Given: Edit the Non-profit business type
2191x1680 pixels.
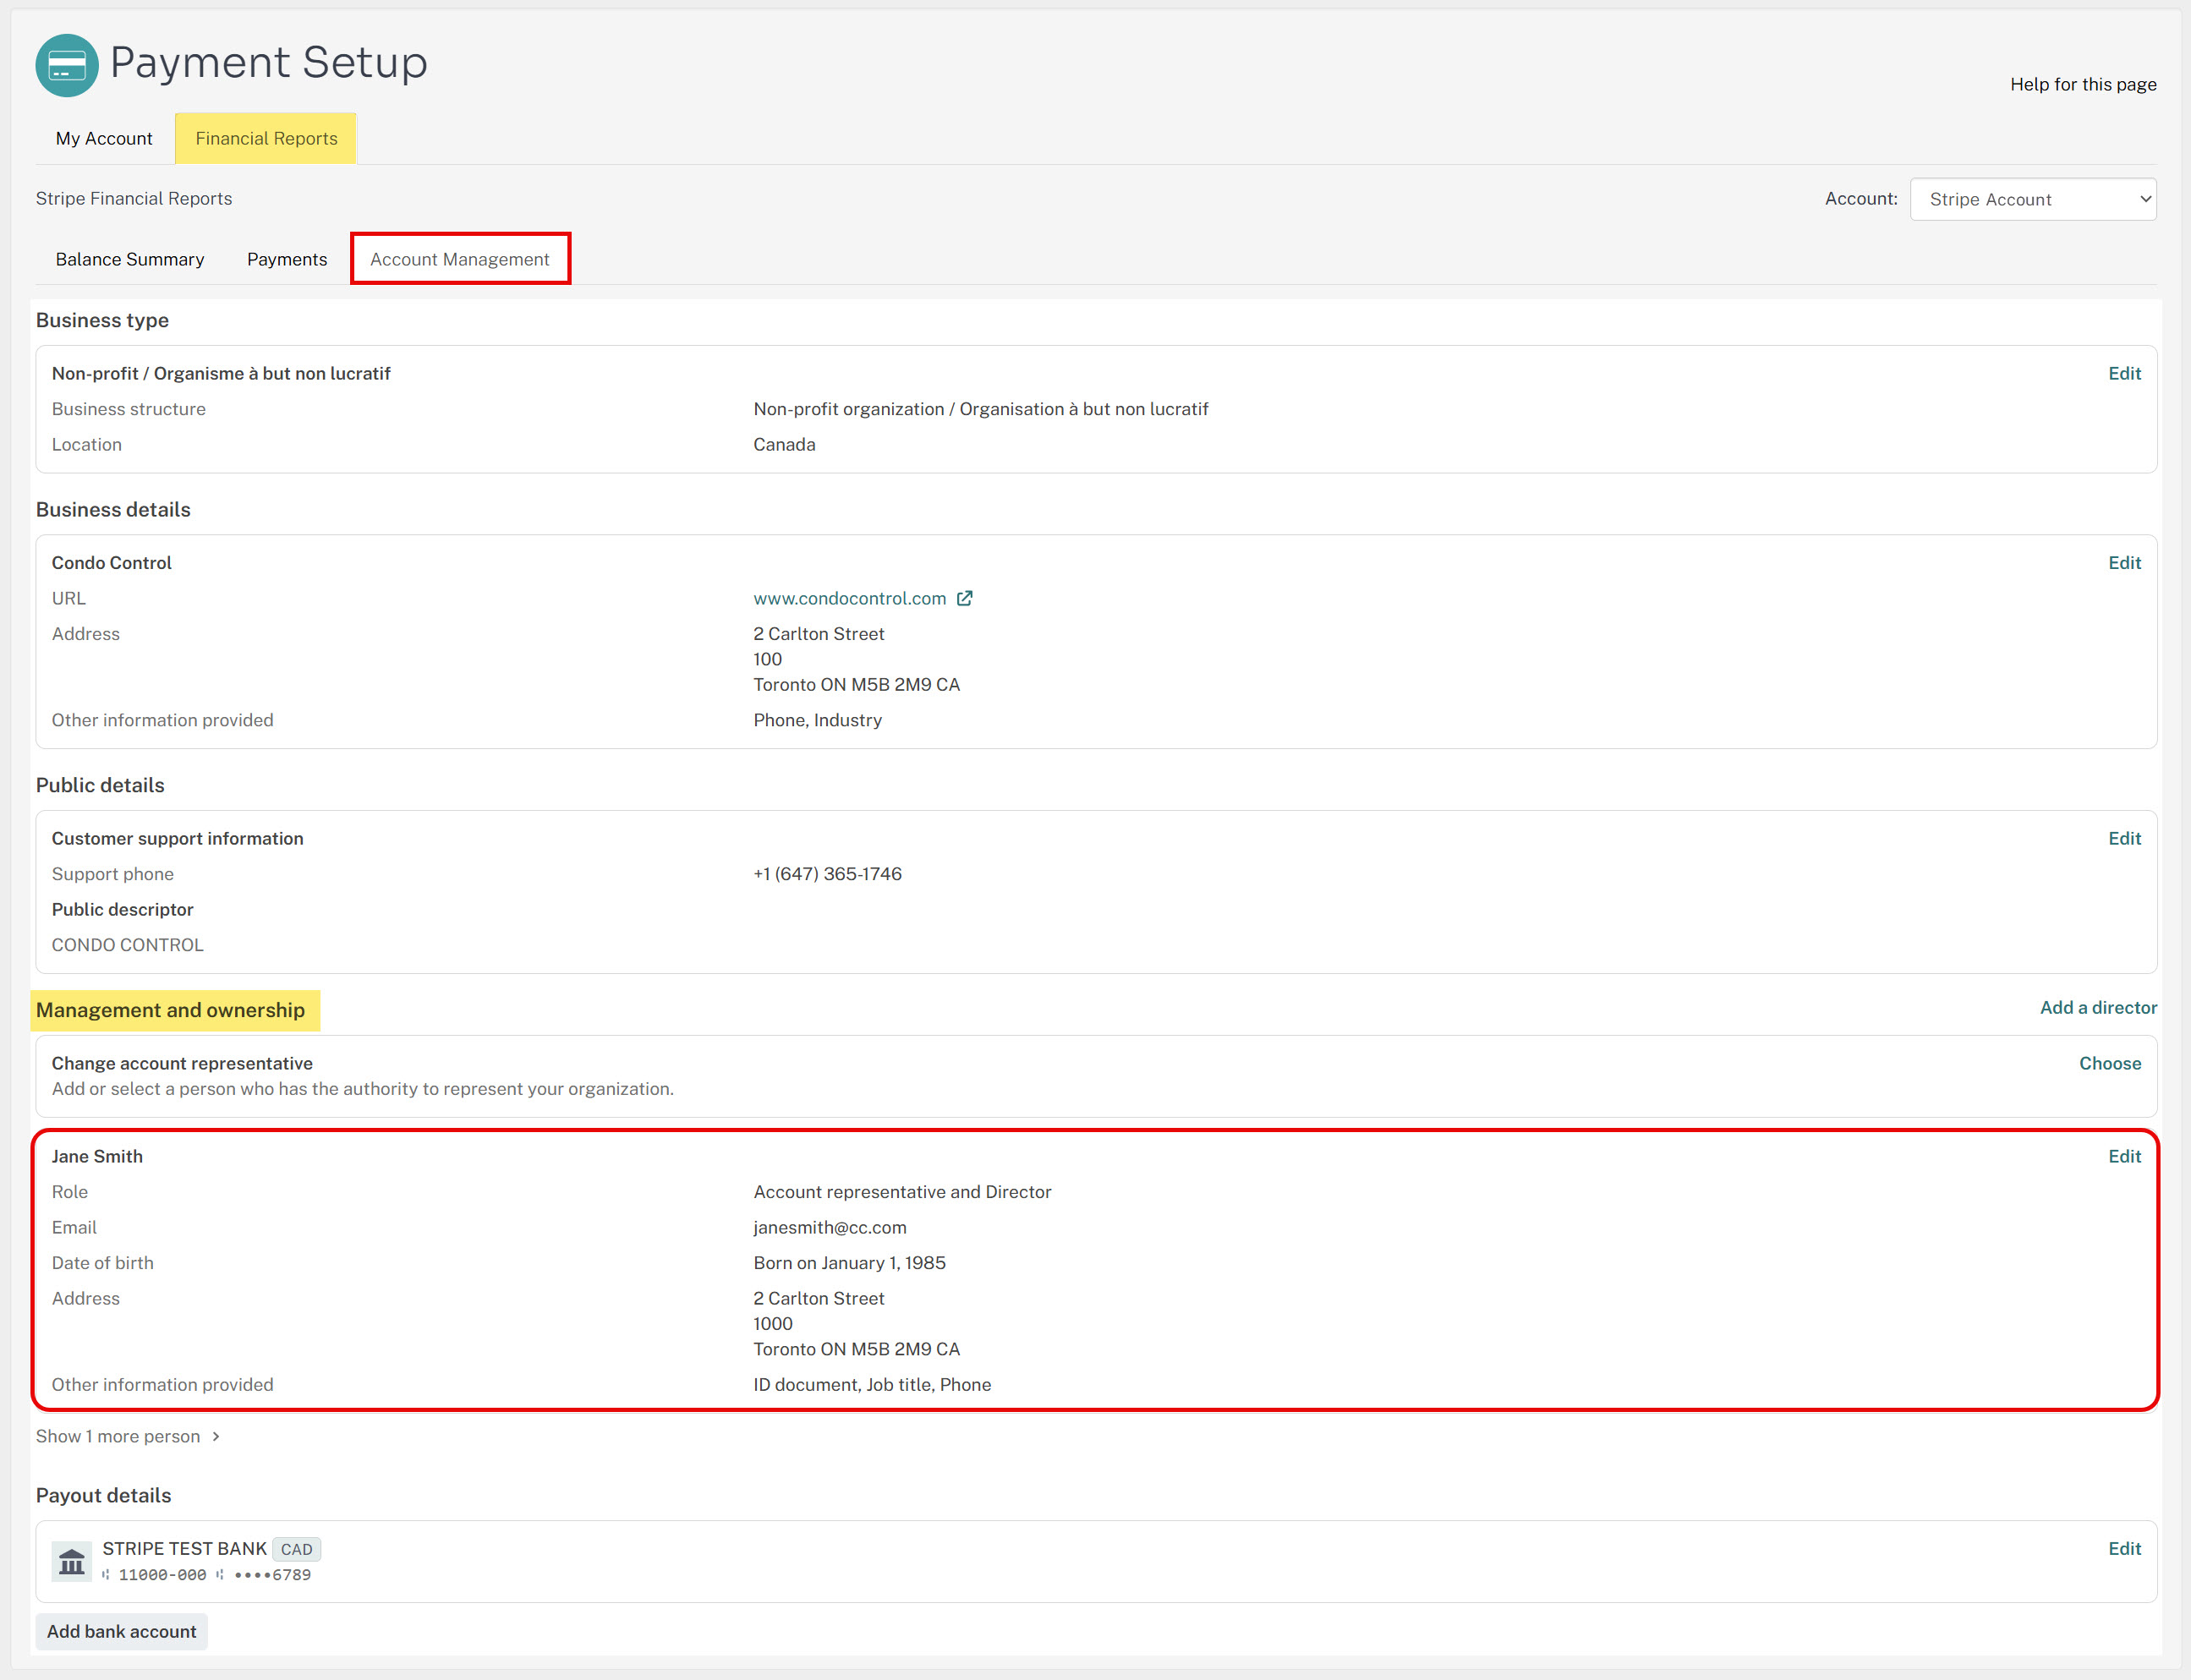Looking at the screenshot, I should click(2124, 373).
